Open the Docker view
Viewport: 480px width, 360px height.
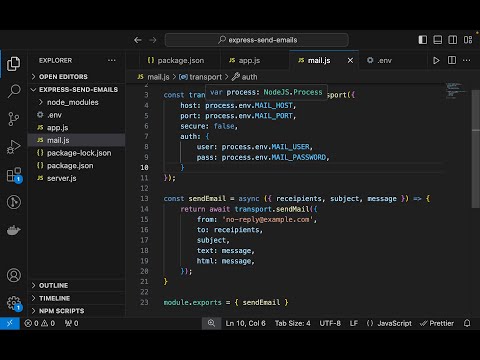click(14, 230)
